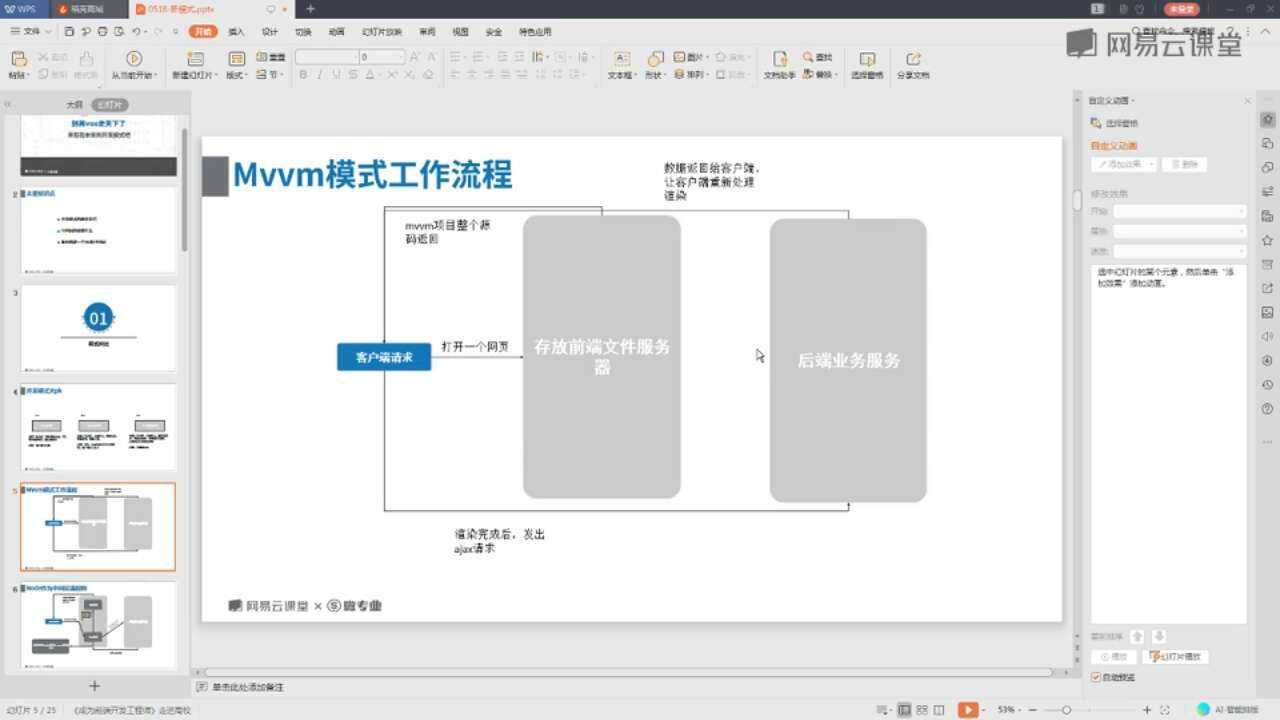Open the Insert ribbon tab
Image resolution: width=1280 pixels, height=720 pixels.
(236, 32)
